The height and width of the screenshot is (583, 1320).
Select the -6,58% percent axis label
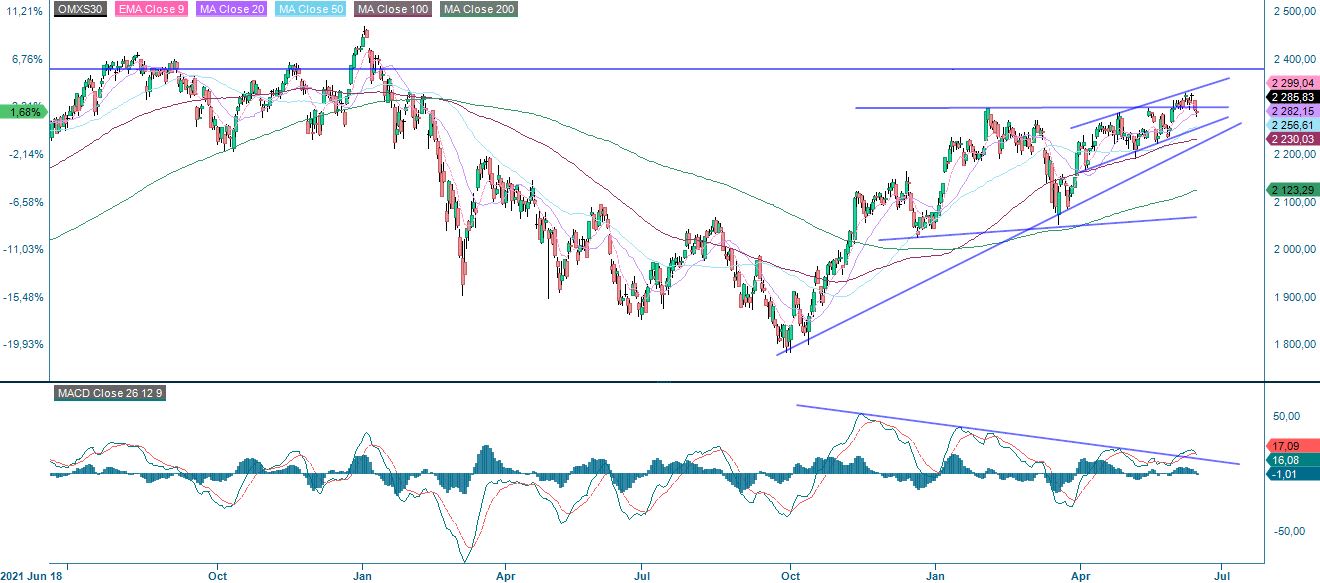[x=24, y=202]
